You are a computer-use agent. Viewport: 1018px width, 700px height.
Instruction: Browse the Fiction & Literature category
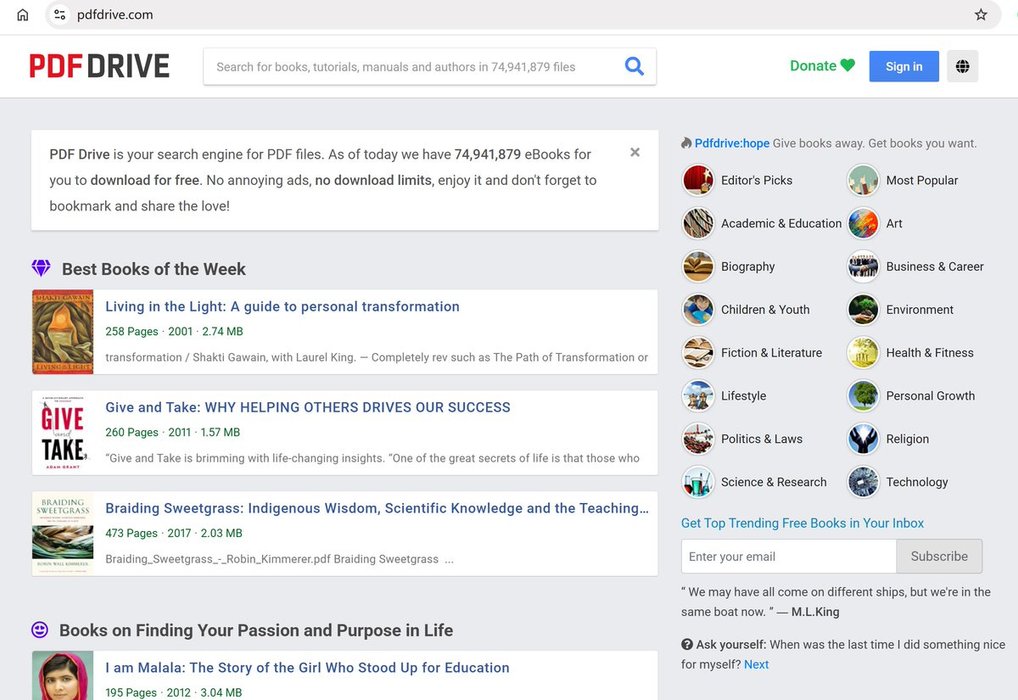[771, 353]
